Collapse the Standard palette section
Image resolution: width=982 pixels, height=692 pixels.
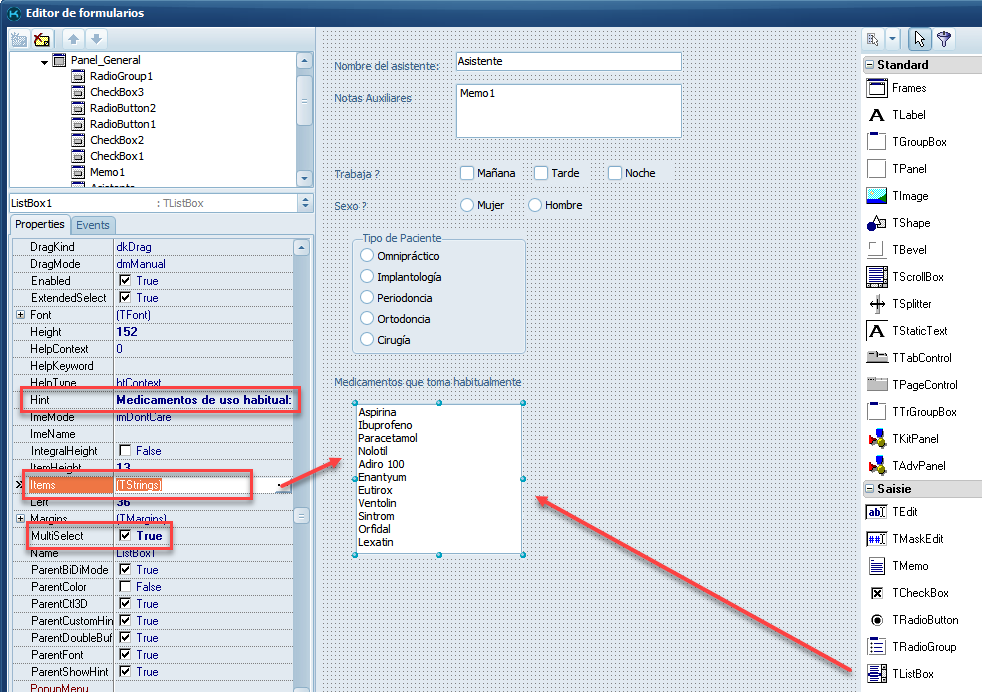click(870, 65)
